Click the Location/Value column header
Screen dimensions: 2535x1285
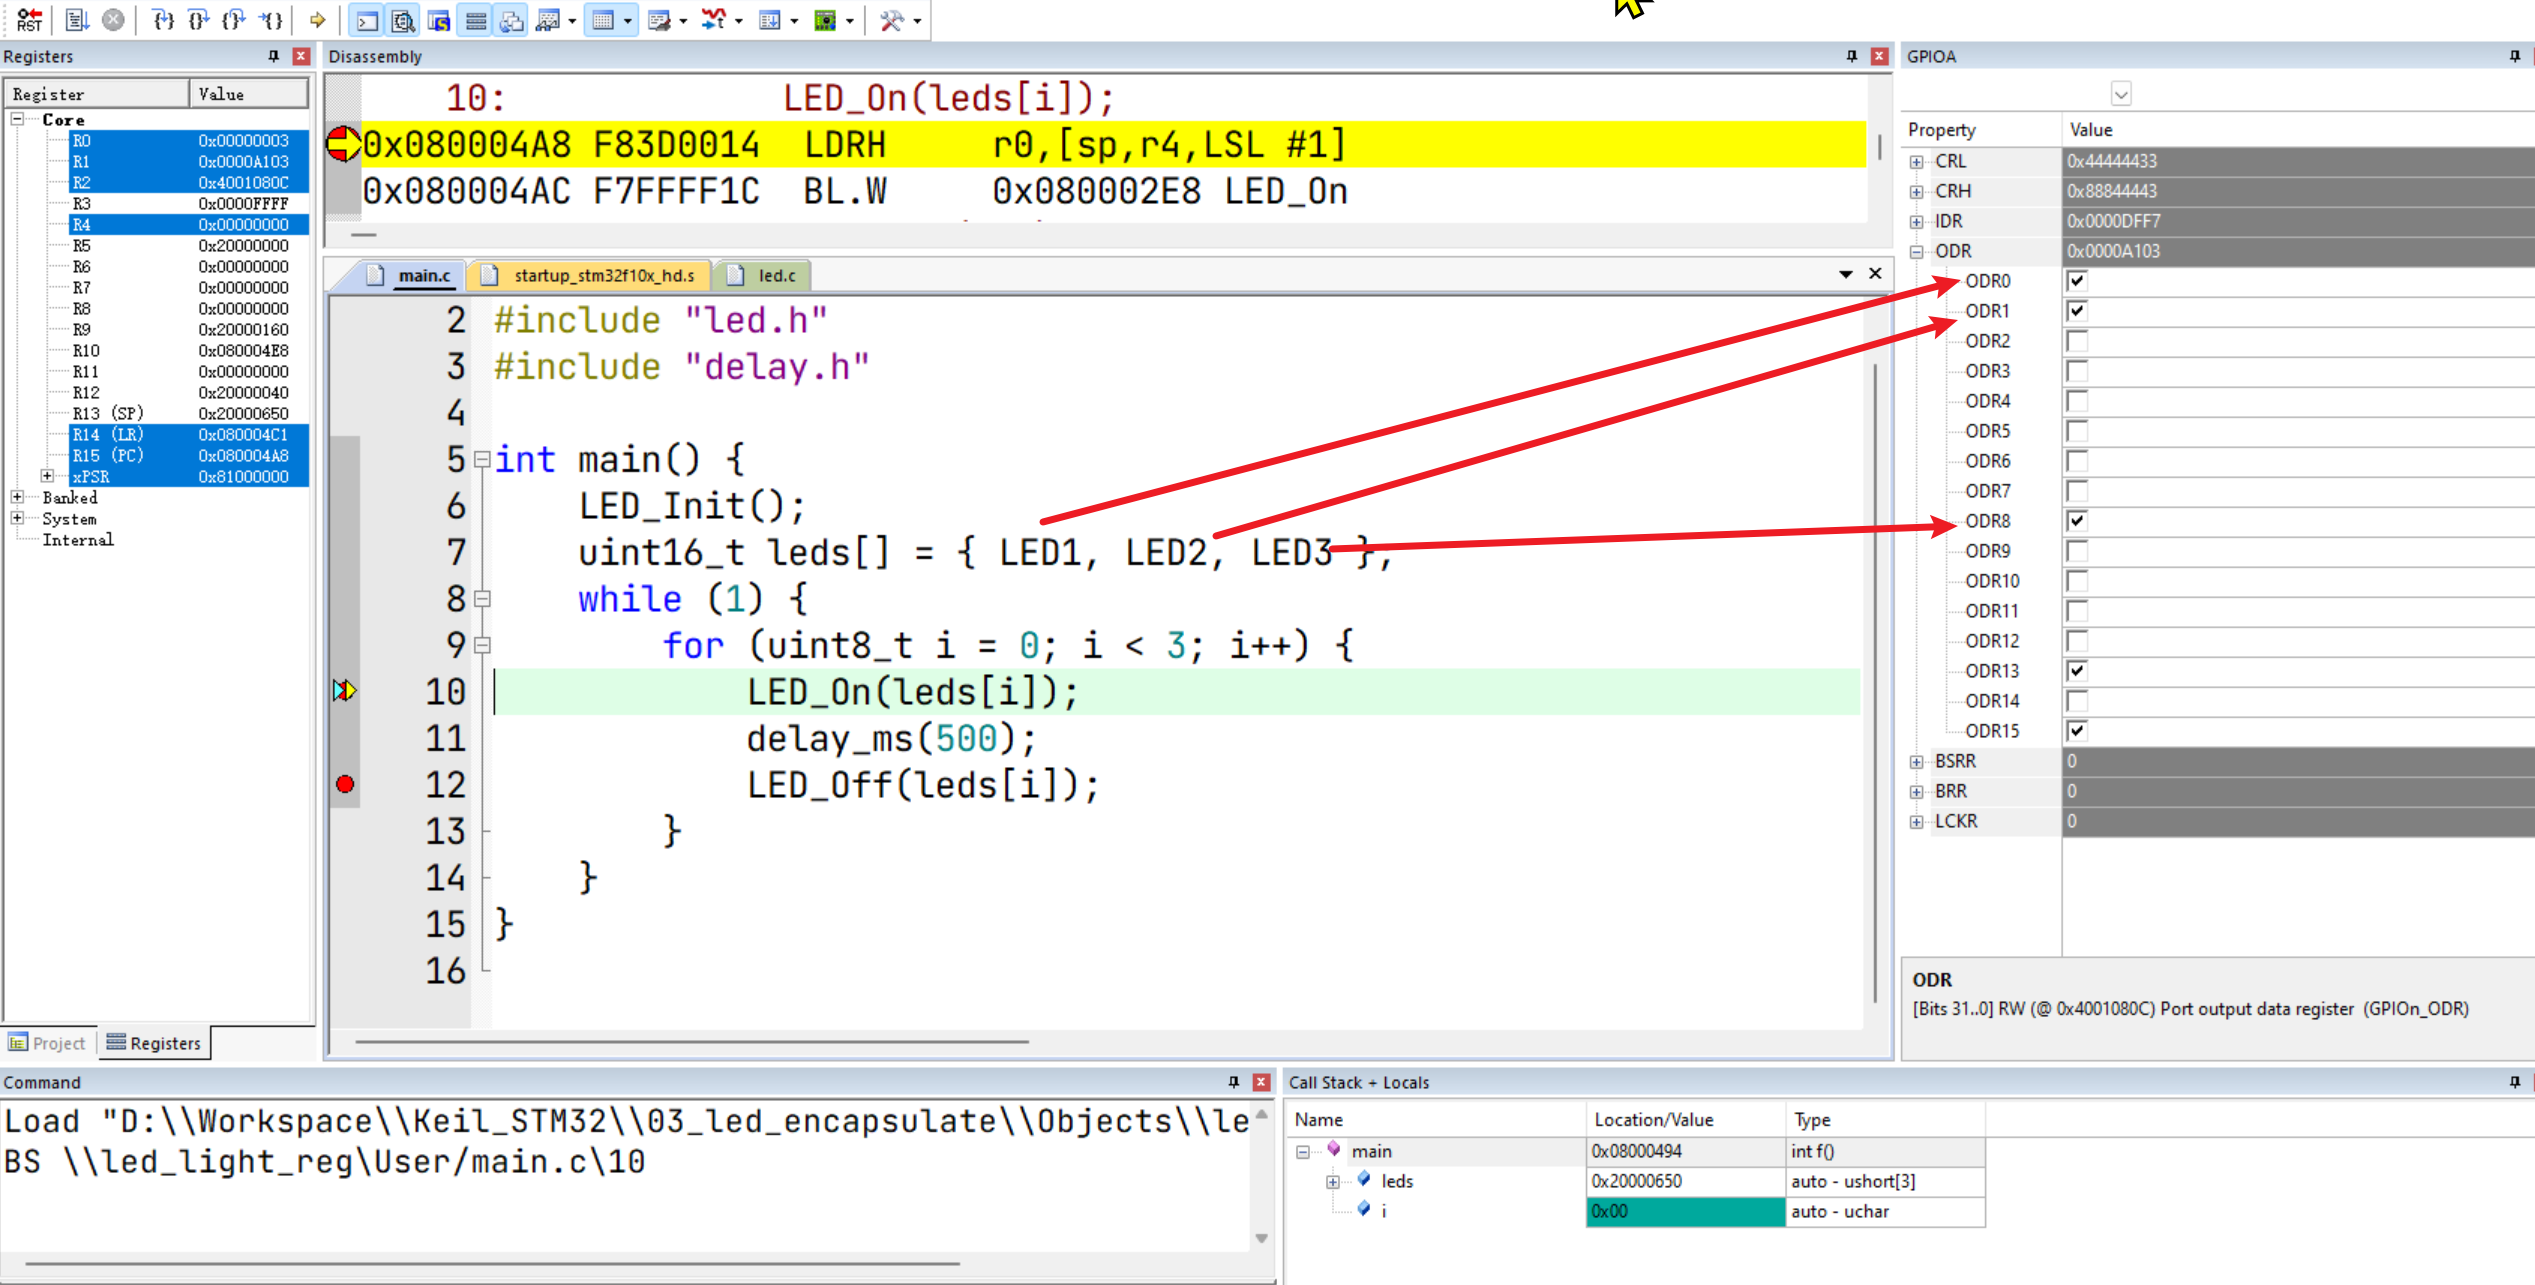tap(1684, 1120)
